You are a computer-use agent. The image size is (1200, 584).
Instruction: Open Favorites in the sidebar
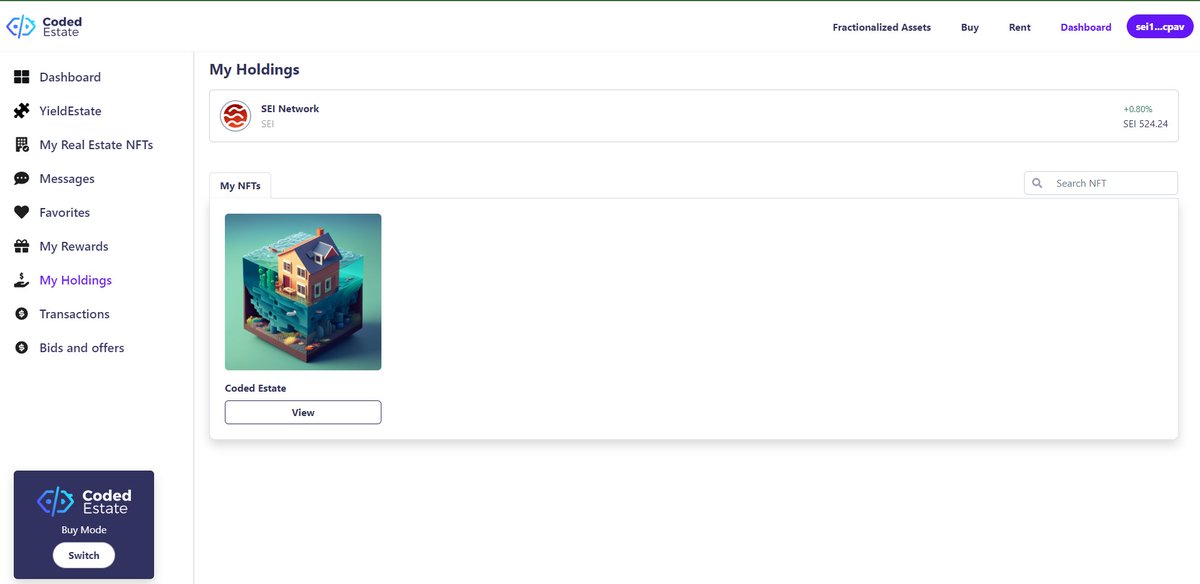tap(65, 213)
